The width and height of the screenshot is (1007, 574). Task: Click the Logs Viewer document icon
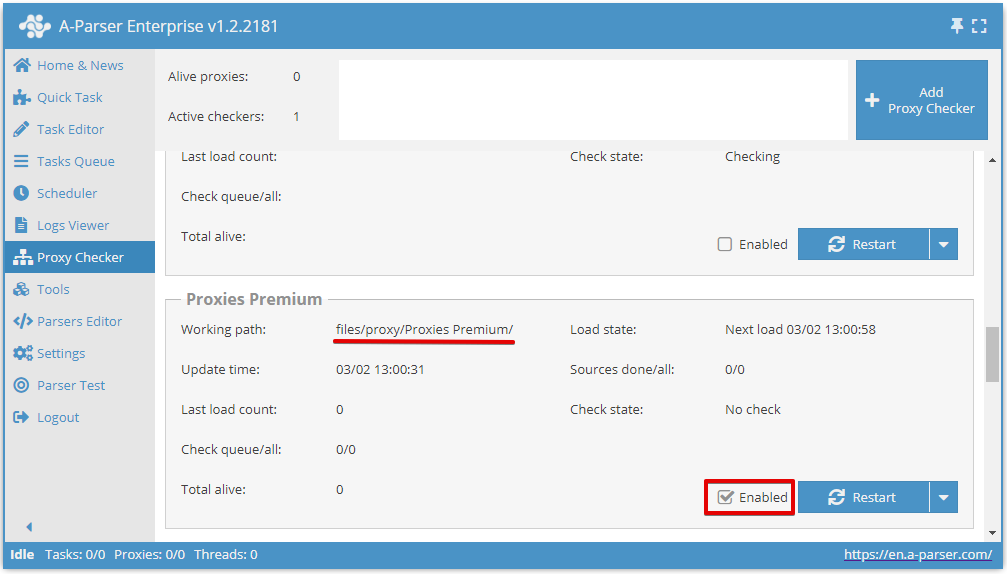(x=21, y=225)
